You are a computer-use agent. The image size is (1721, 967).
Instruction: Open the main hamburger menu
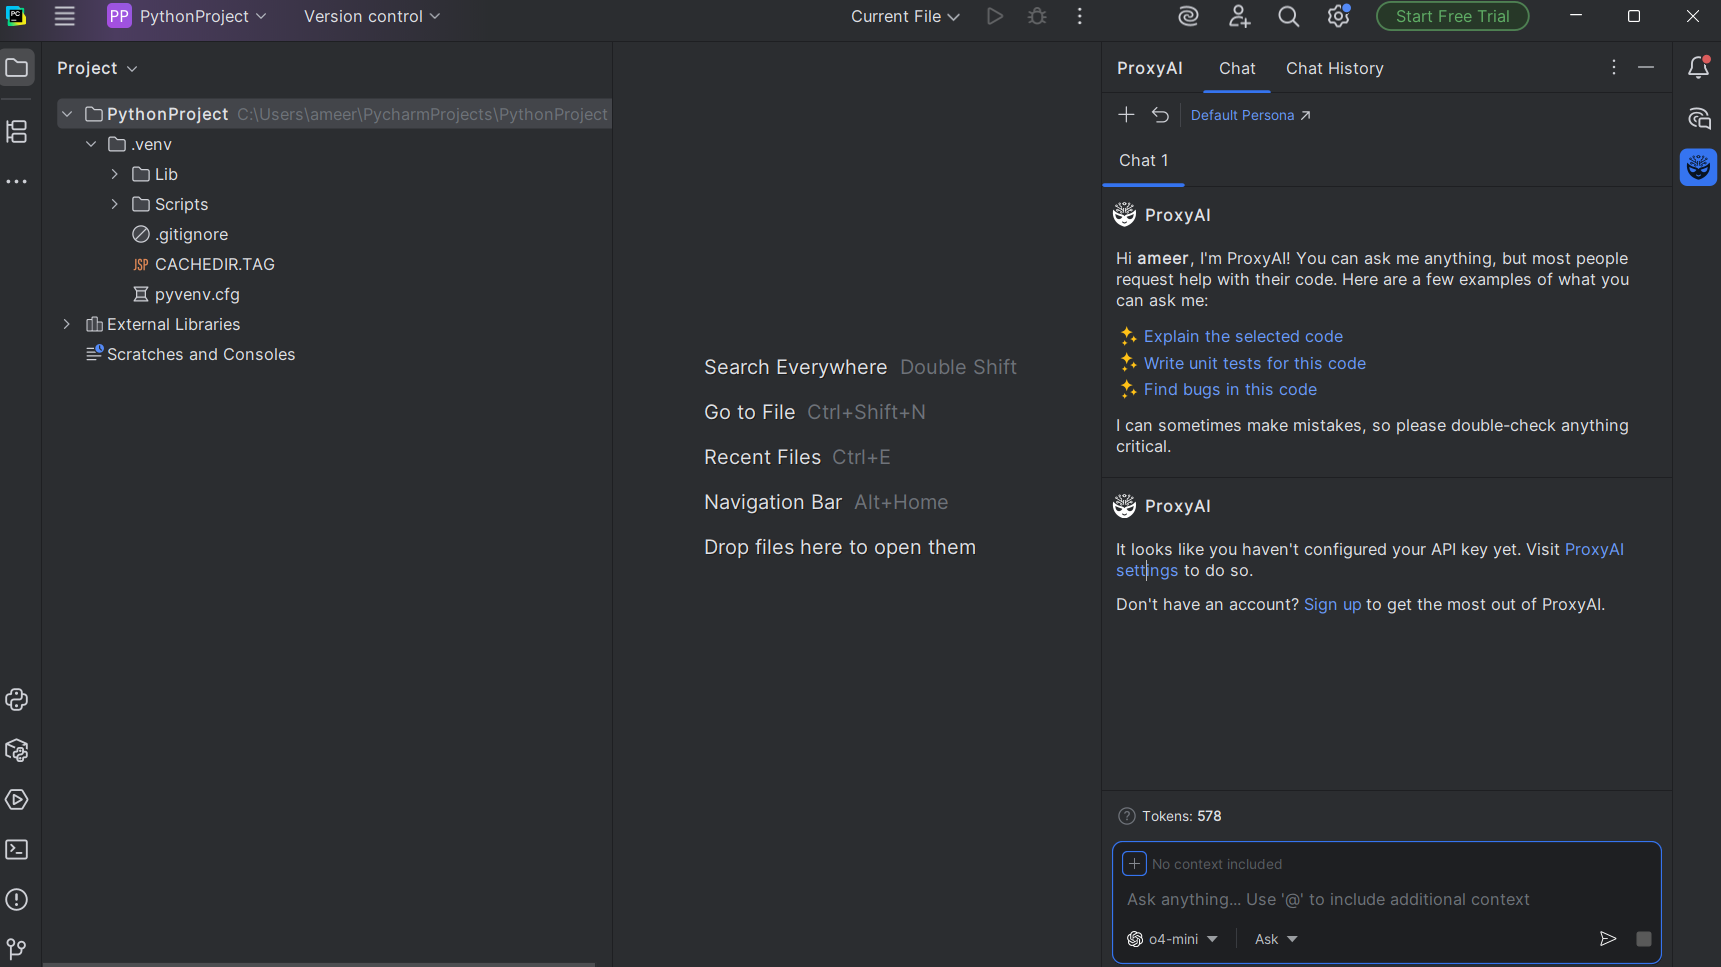(65, 16)
